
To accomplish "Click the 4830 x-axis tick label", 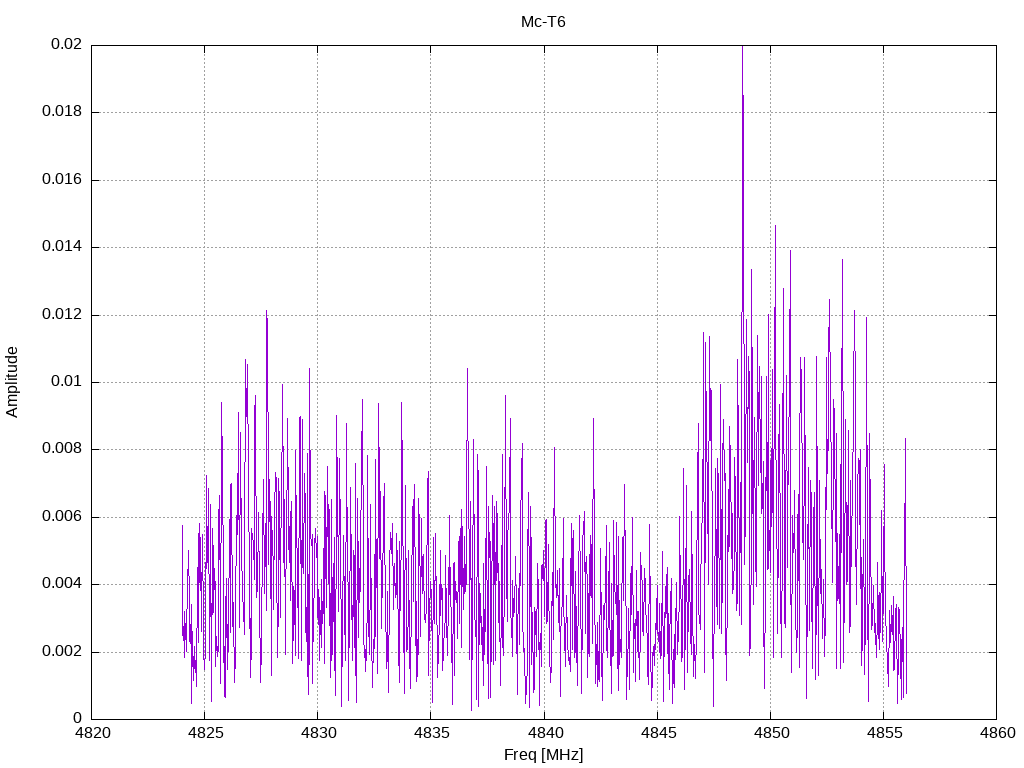I will tap(319, 733).
